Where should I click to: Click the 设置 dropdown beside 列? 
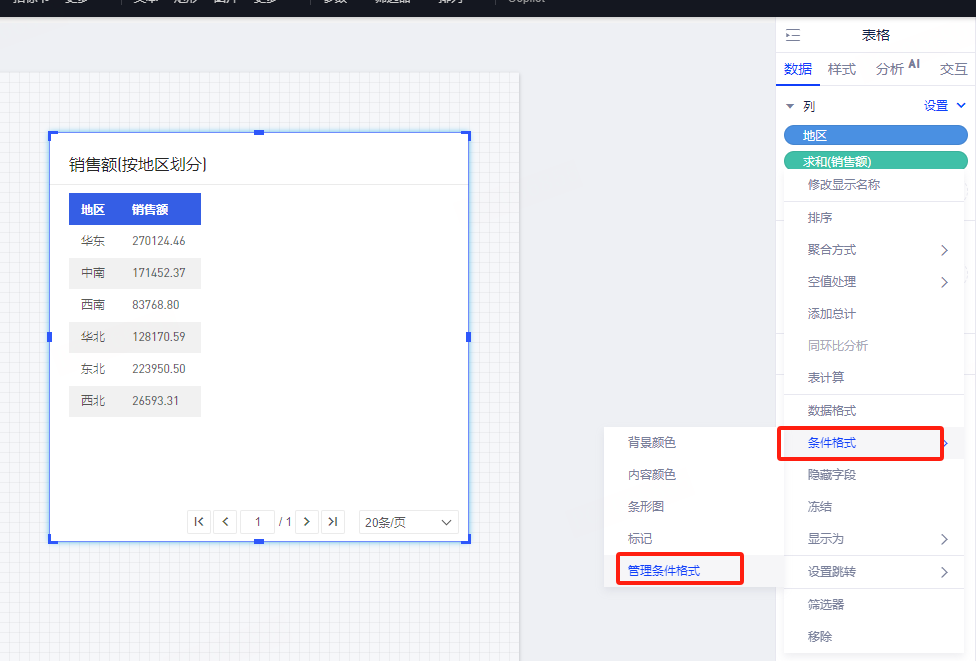click(x=944, y=106)
